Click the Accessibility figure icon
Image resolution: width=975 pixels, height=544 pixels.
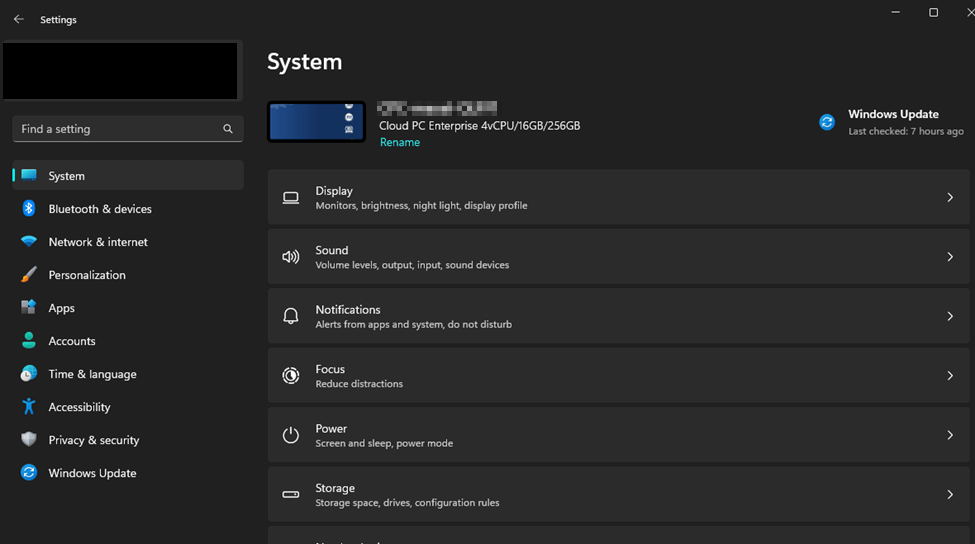(29, 407)
